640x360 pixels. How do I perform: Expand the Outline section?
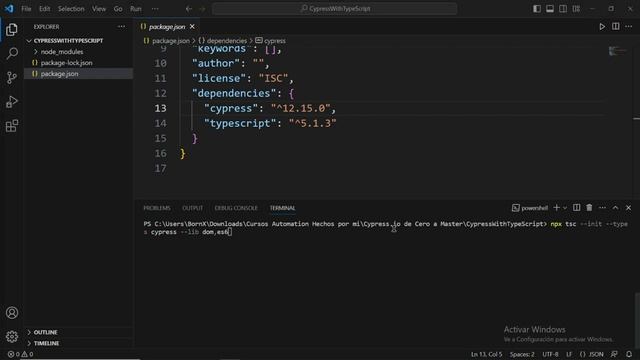point(45,332)
